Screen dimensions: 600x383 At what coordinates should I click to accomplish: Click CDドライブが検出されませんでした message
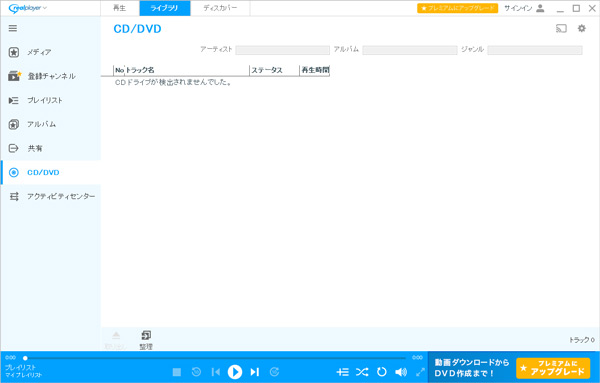tap(173, 82)
